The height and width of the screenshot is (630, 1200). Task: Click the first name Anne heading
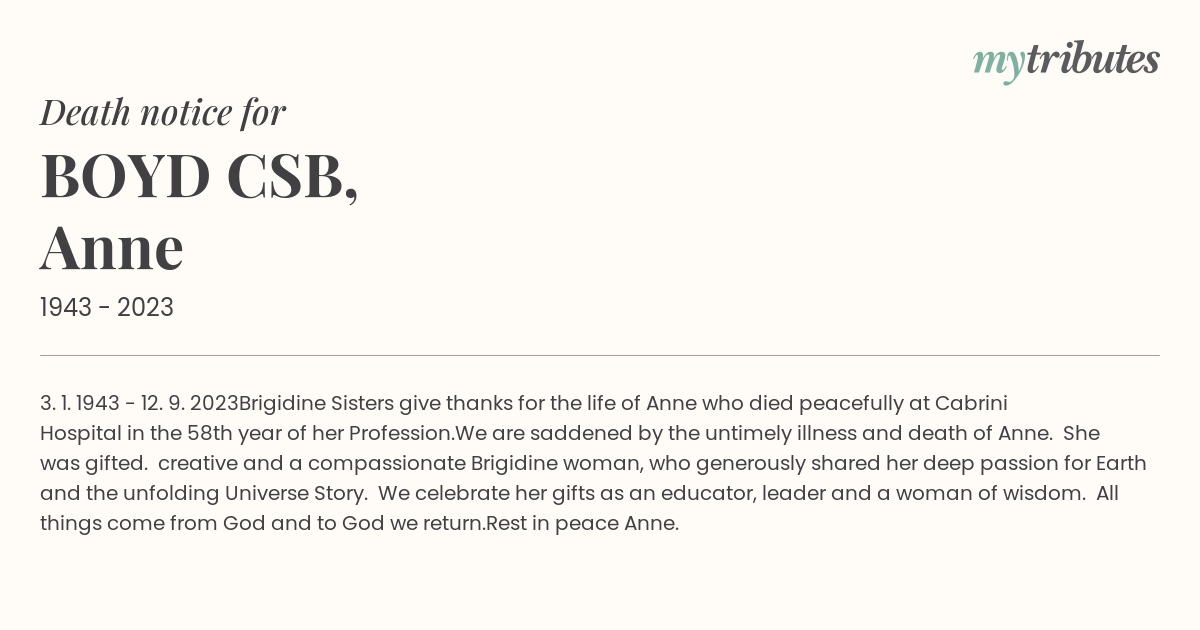(x=112, y=248)
